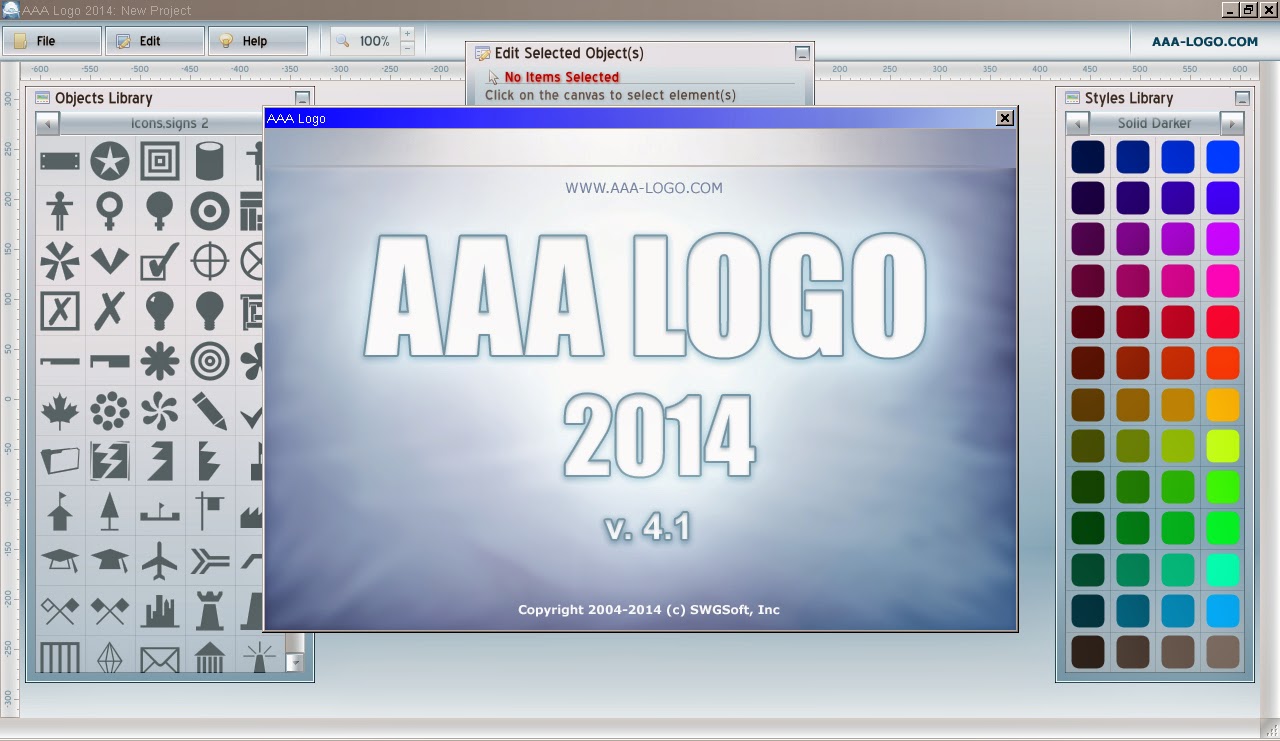The image size is (1280, 741).
Task: Go to previous Styles Library set
Action: pyautogui.click(x=1077, y=123)
